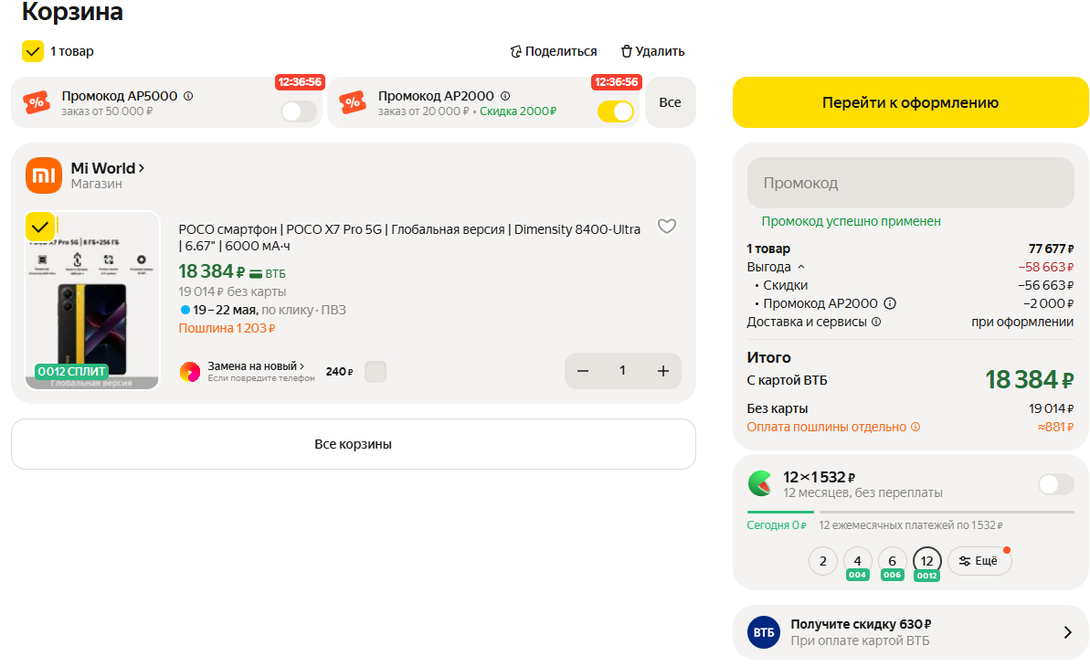Select 2-month split option
1090x667 pixels.
click(823, 561)
